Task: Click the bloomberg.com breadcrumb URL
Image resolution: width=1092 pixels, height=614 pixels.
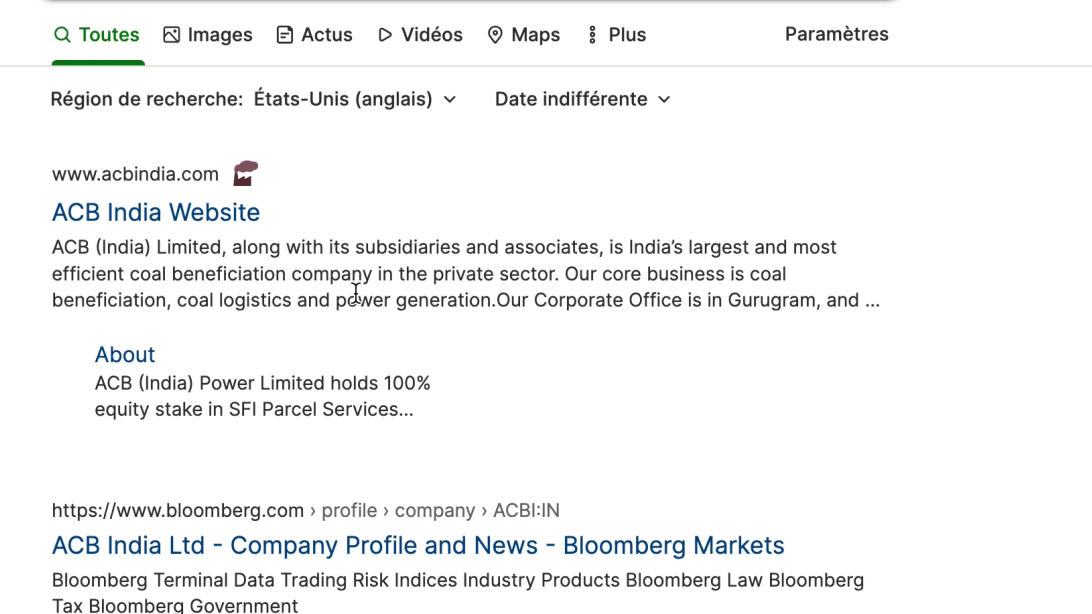Action: [x=178, y=510]
